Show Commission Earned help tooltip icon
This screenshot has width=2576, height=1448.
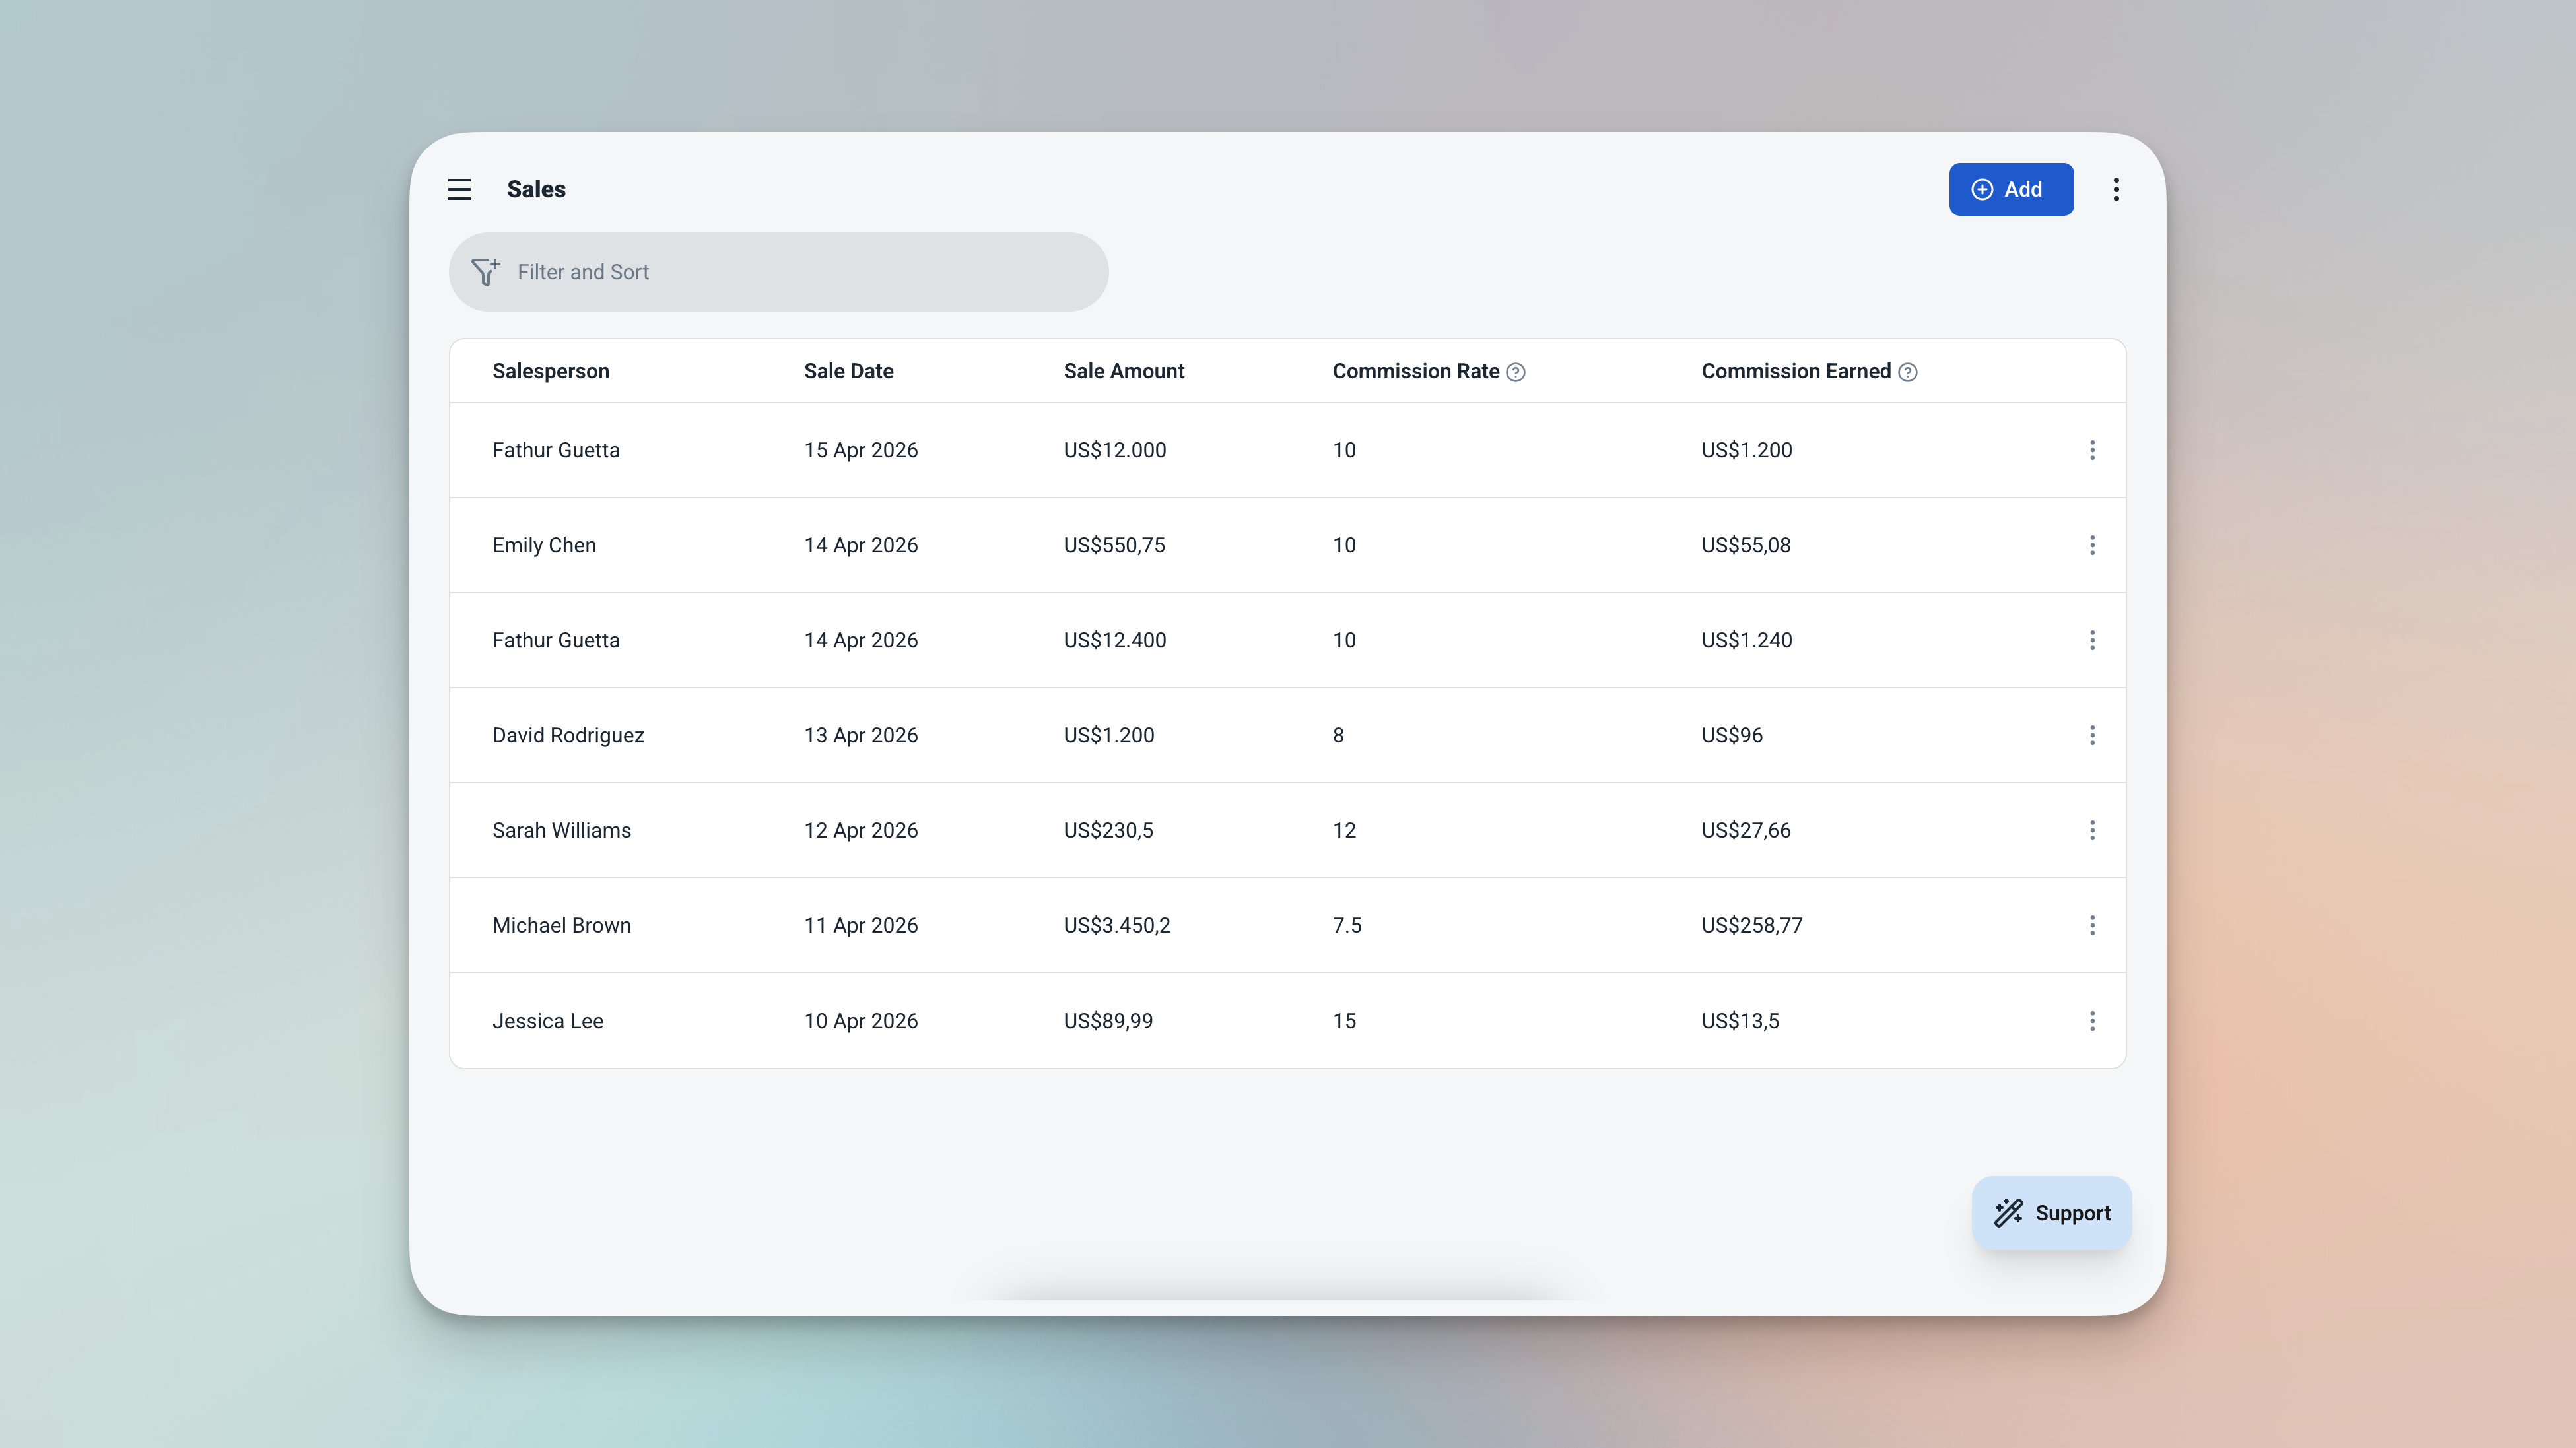point(1908,372)
